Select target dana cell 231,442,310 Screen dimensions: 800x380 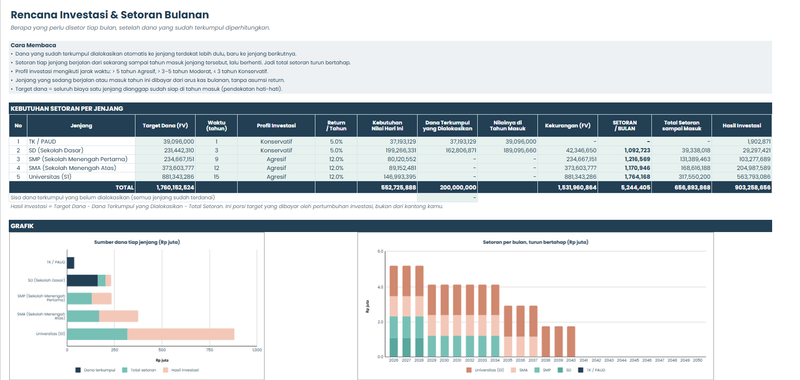[165, 150]
